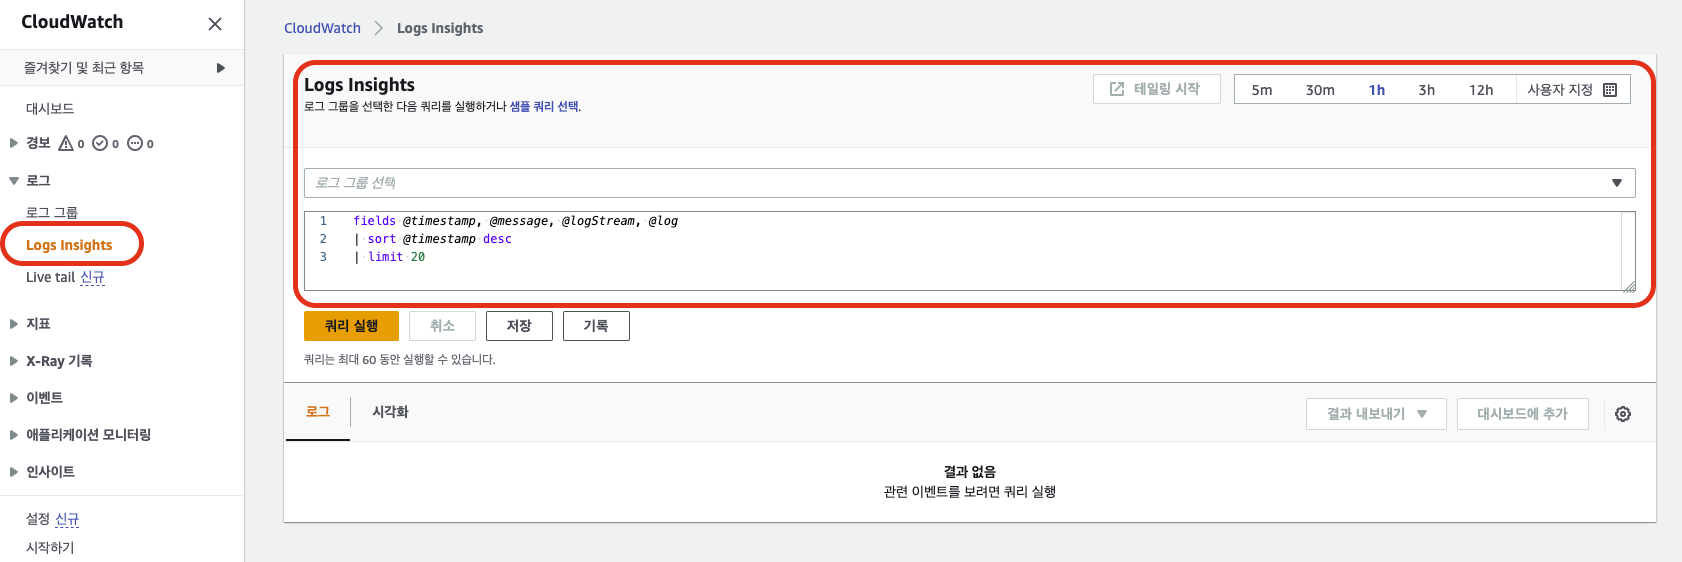
Task: Run the query with 쿼리 실행
Action: click(x=351, y=326)
